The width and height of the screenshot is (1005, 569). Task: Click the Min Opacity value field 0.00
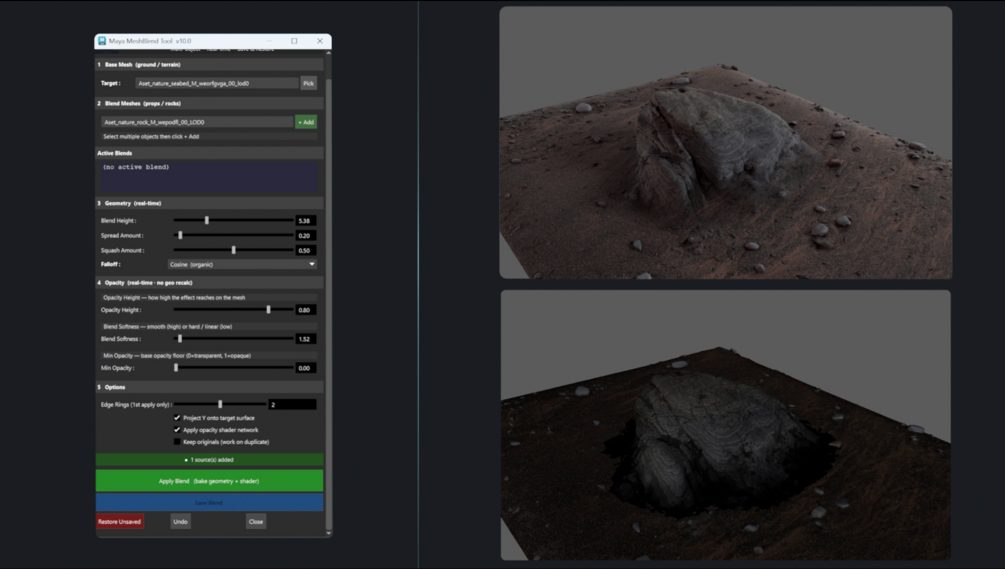tap(305, 368)
